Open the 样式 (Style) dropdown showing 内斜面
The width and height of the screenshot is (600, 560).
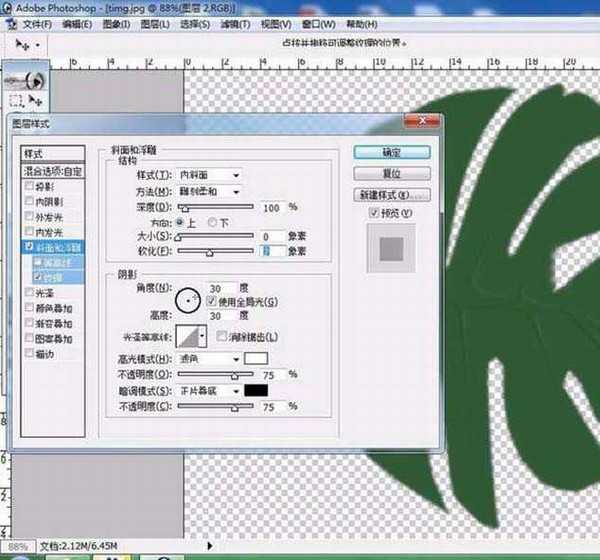click(208, 175)
